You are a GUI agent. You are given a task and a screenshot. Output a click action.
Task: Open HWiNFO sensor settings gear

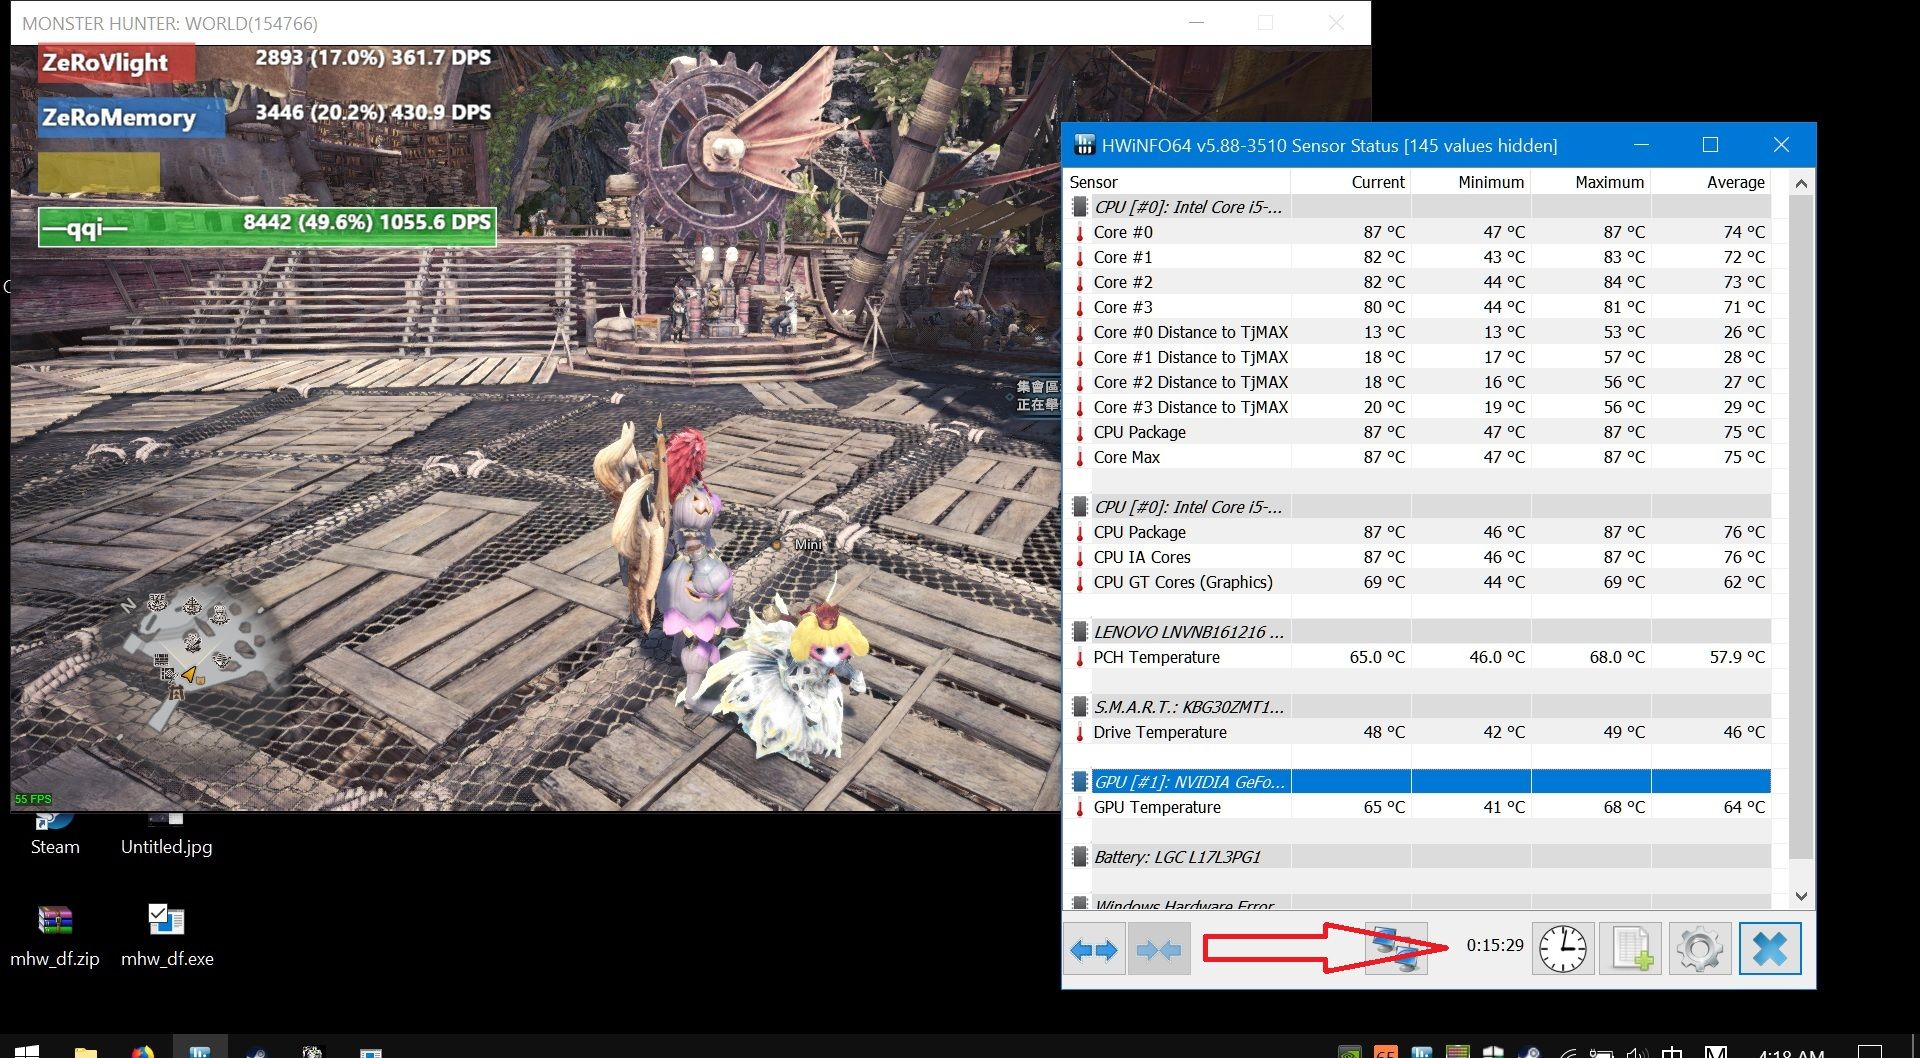pyautogui.click(x=1700, y=949)
